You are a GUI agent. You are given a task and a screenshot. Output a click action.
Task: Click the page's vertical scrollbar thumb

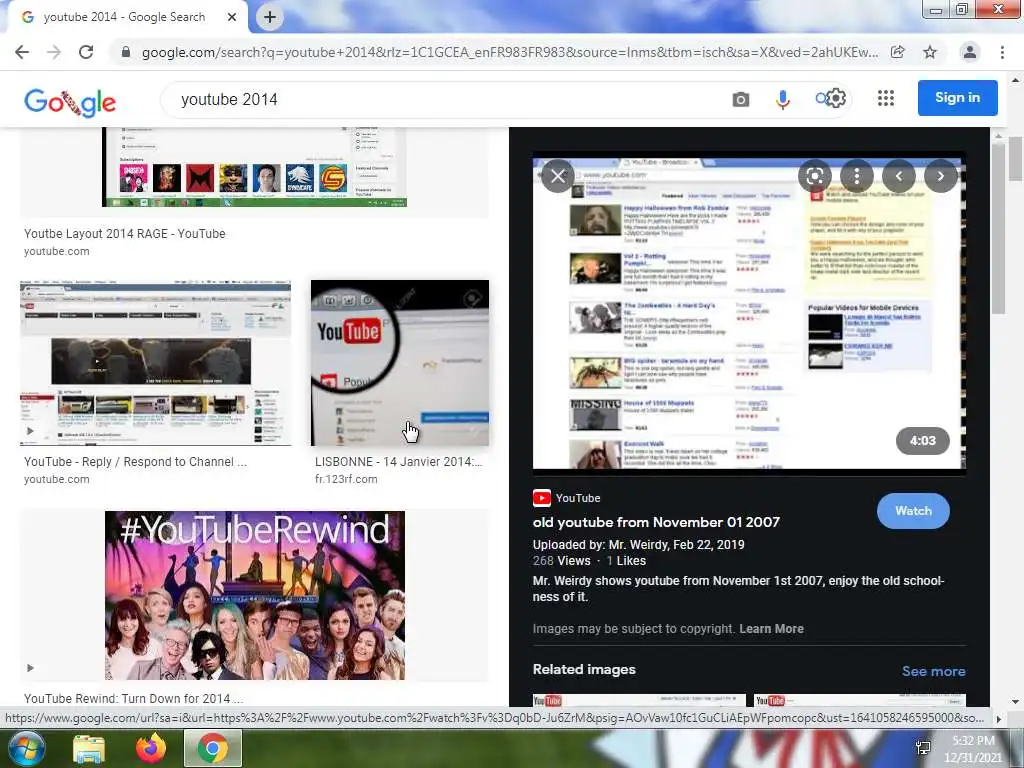click(x=1016, y=159)
